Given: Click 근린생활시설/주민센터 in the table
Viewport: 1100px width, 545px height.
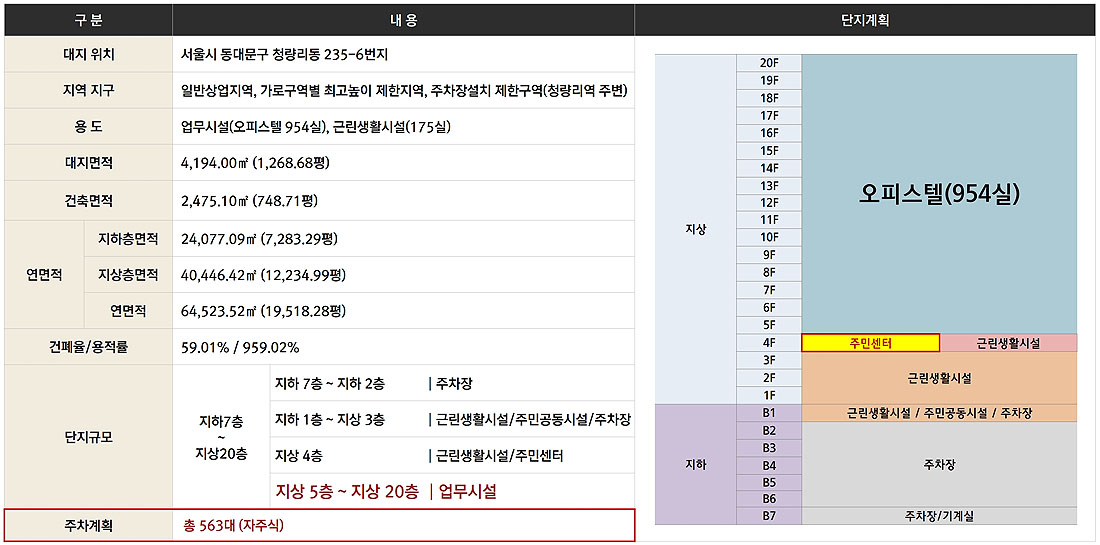Looking at the screenshot, I should tap(499, 456).
